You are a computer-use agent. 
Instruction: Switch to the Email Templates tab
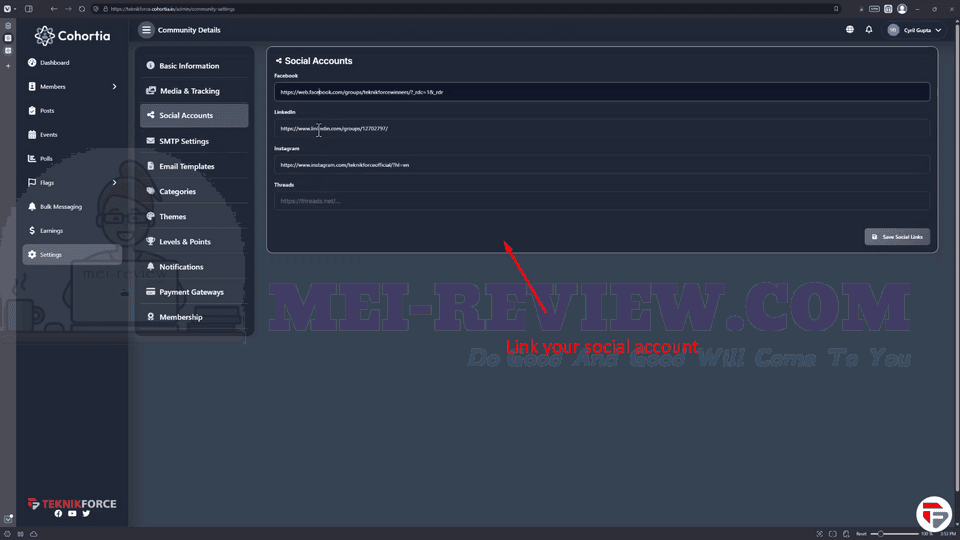click(x=194, y=166)
